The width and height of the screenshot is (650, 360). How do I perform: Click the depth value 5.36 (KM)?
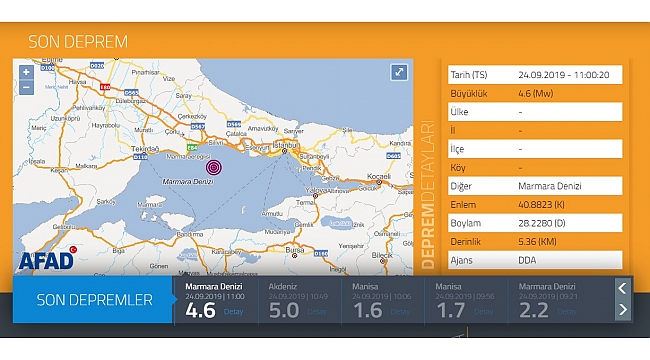pyautogui.click(x=537, y=242)
